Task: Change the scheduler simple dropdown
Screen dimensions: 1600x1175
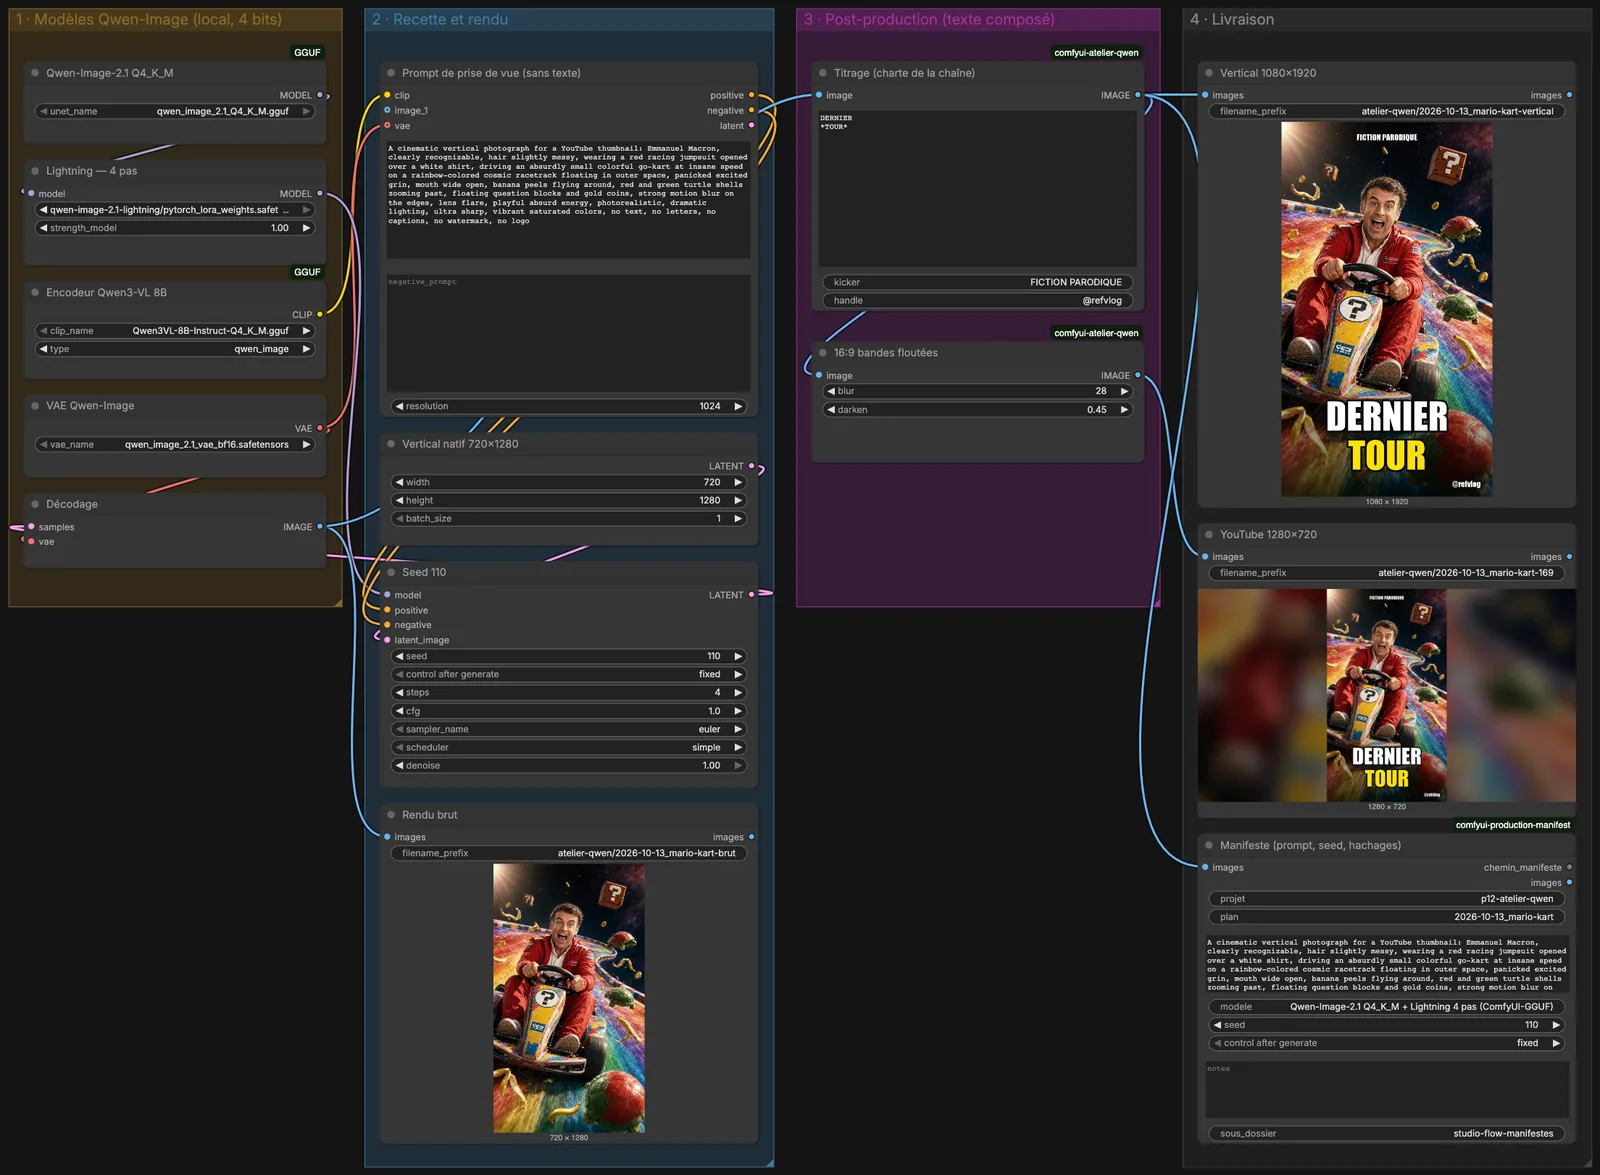Action: coord(569,748)
